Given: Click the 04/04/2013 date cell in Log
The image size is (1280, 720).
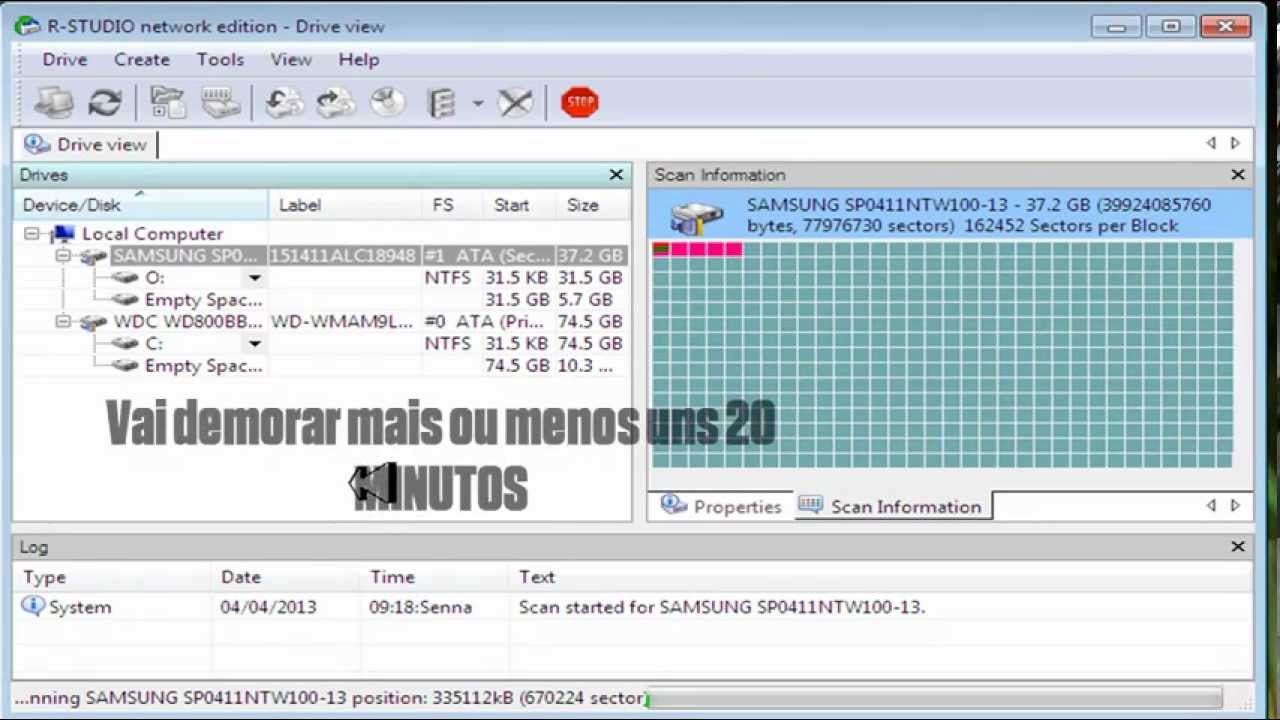Looking at the screenshot, I should pyautogui.click(x=268, y=607).
